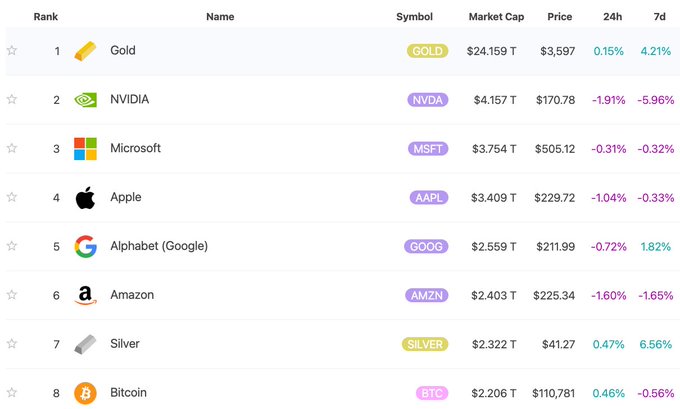Open the Bitcoin asset link
This screenshot has width=680, height=409.
(128, 393)
